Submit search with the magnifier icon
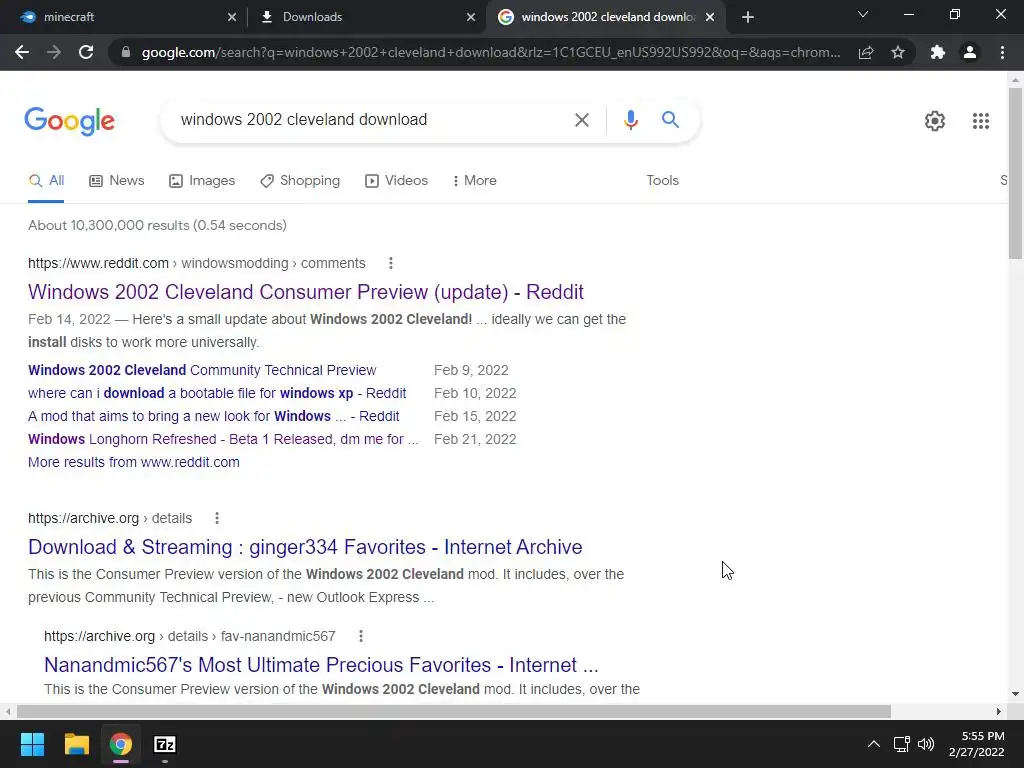Viewport: 1024px width, 768px height. coord(670,120)
